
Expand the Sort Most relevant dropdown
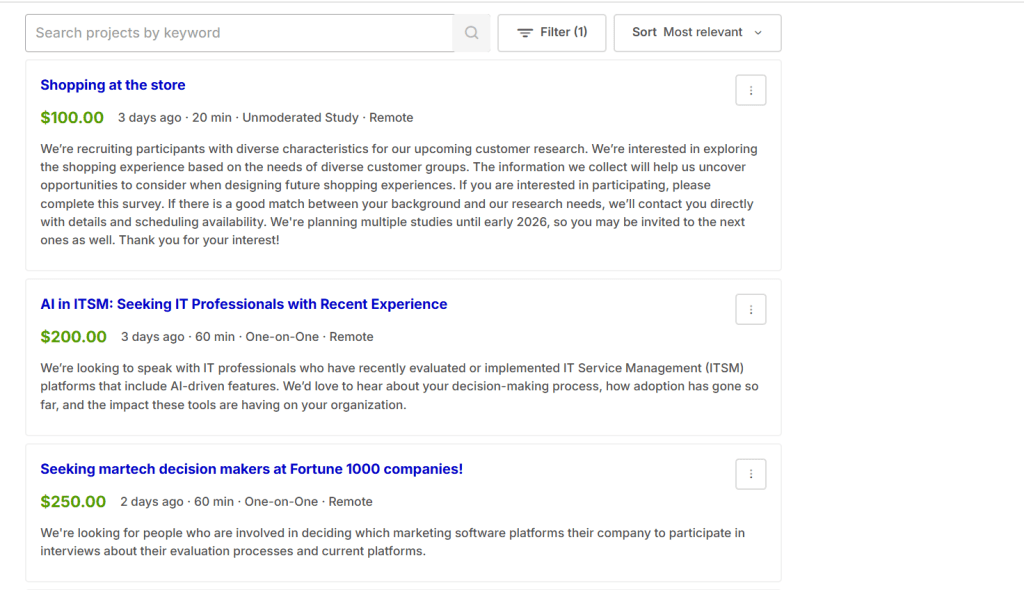697,32
